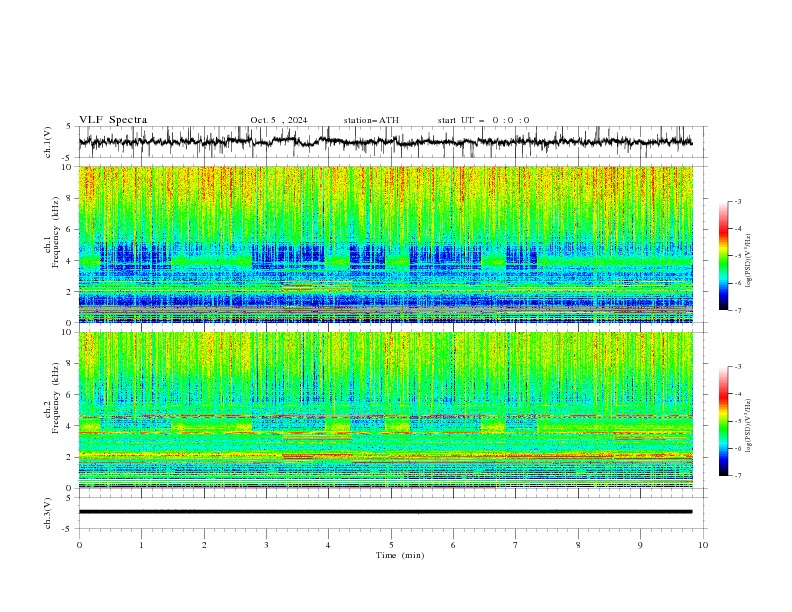Click the 'start UT = 0 : 0 : 0' label
This screenshot has width=792, height=612.
point(483,120)
